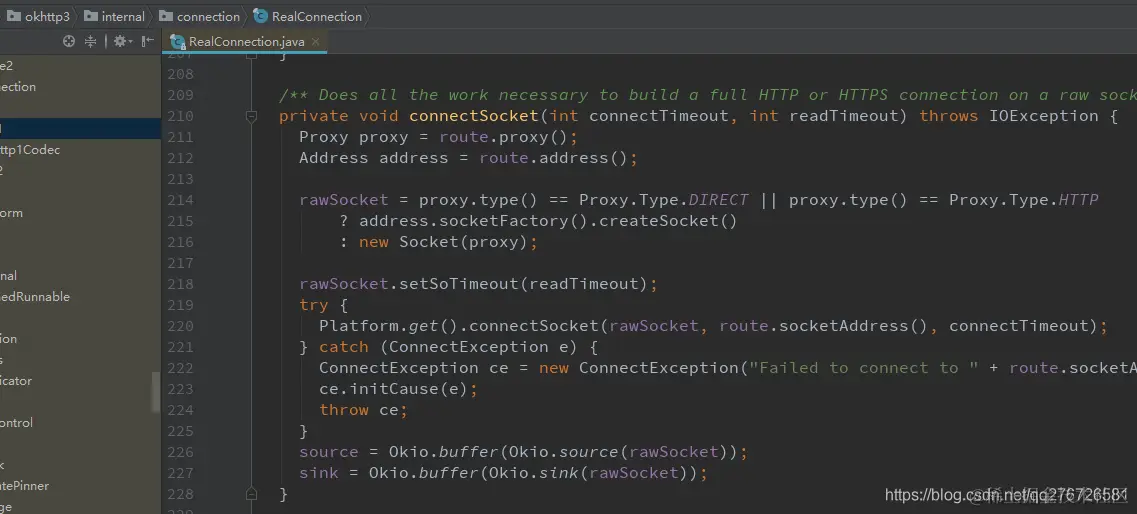Click the 'sink' field on line 227
Screen dimensions: 1137x514
[319, 473]
